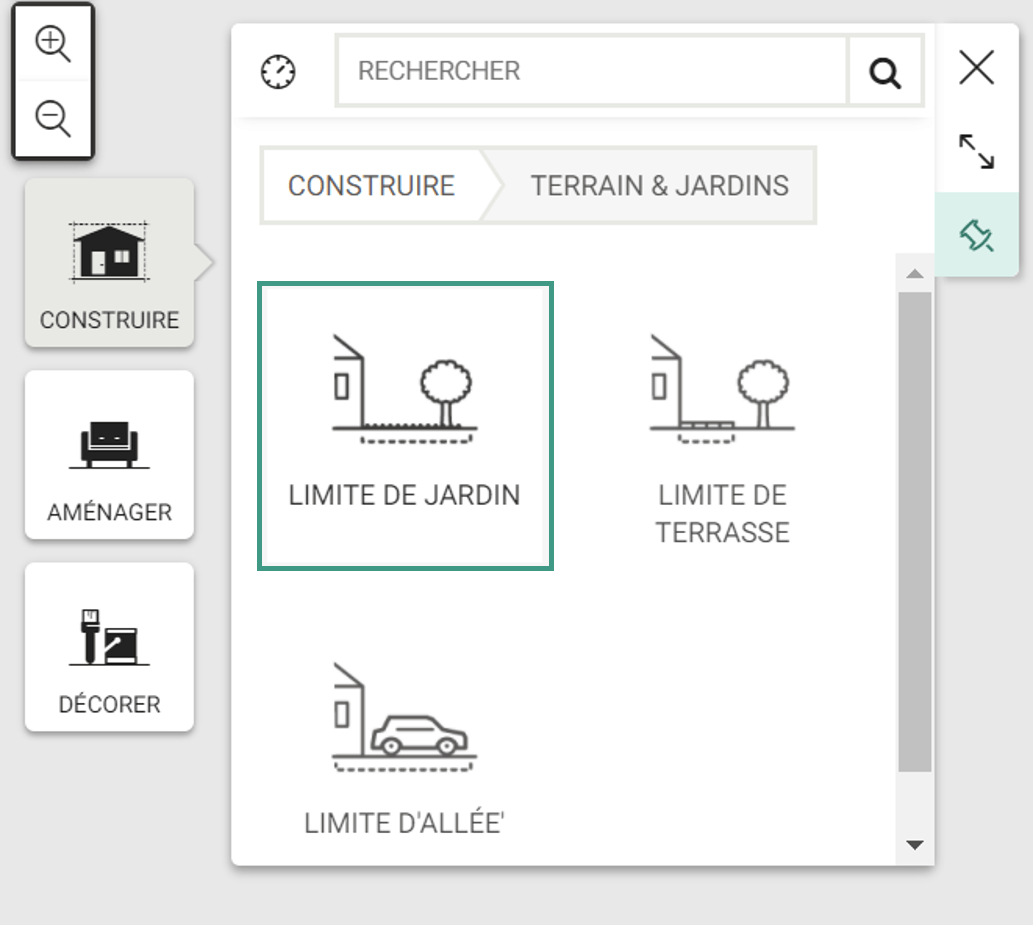Close the catalog panel
Screen dimensions: 1033x925
click(x=976, y=67)
